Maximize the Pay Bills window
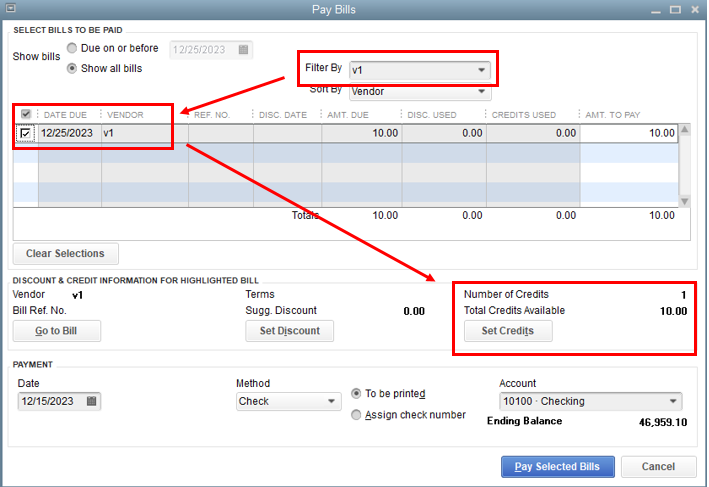 (x=675, y=9)
